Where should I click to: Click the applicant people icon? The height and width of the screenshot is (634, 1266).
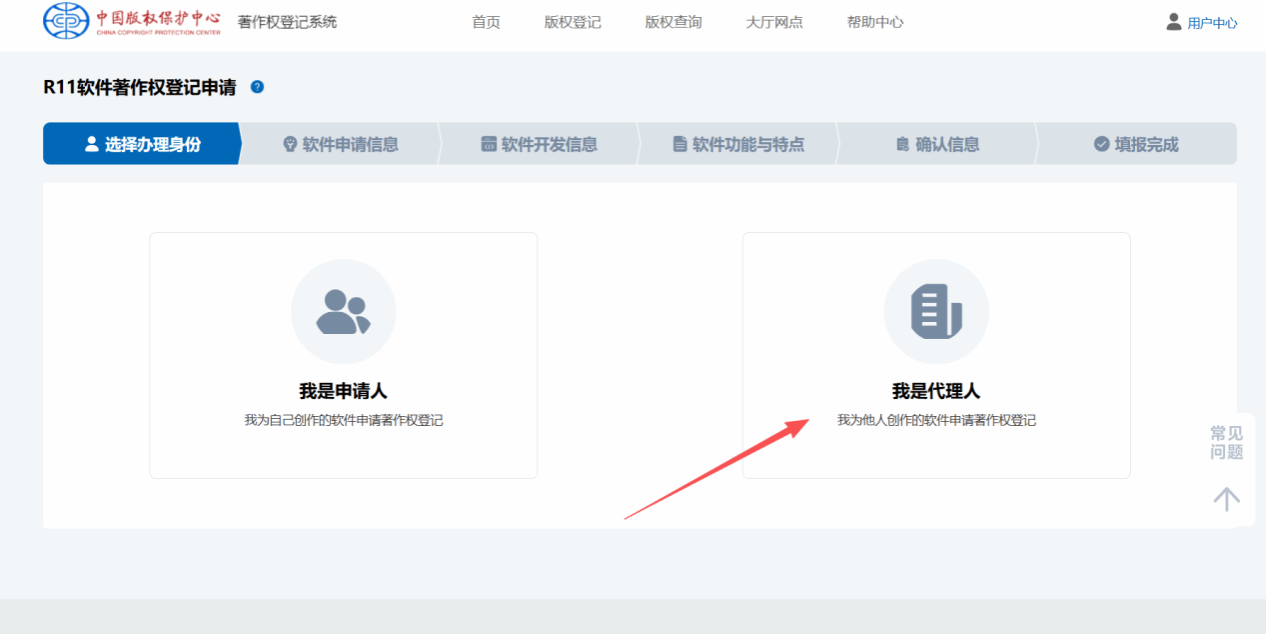pos(343,312)
